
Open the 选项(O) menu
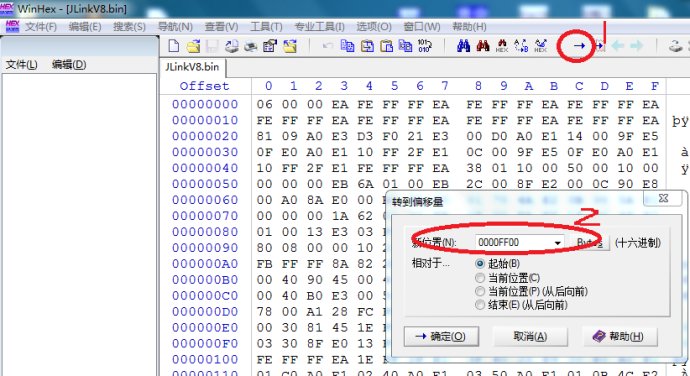point(374,27)
